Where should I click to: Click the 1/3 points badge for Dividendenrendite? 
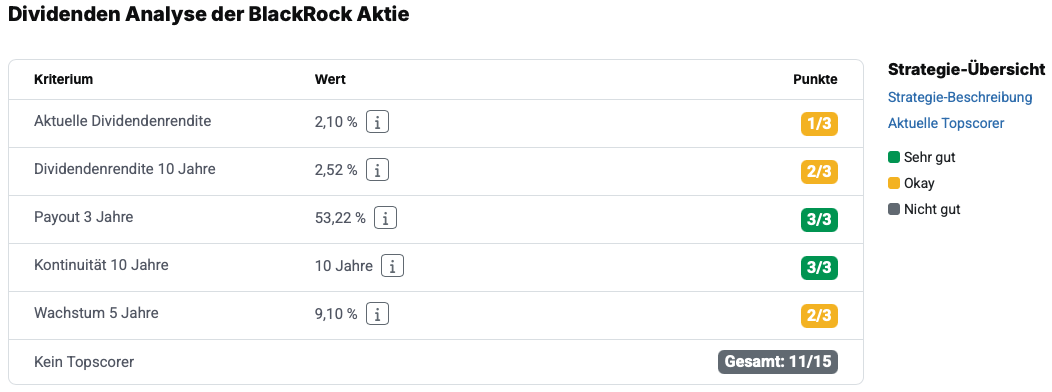pos(819,124)
